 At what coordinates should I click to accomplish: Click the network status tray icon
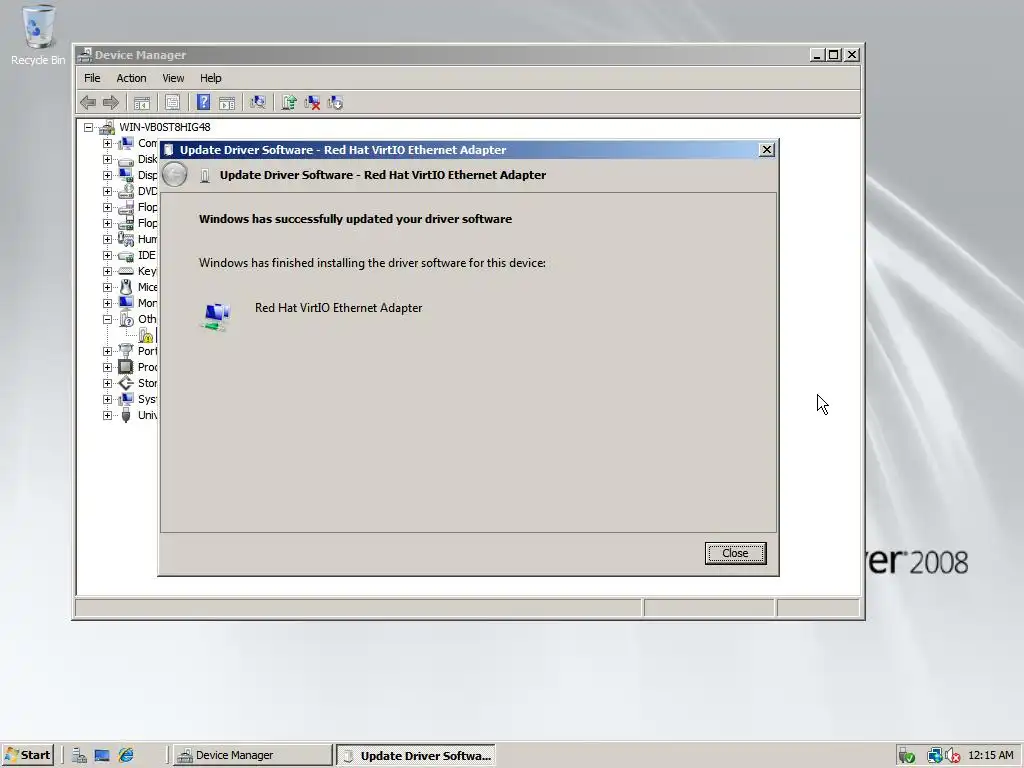click(935, 756)
